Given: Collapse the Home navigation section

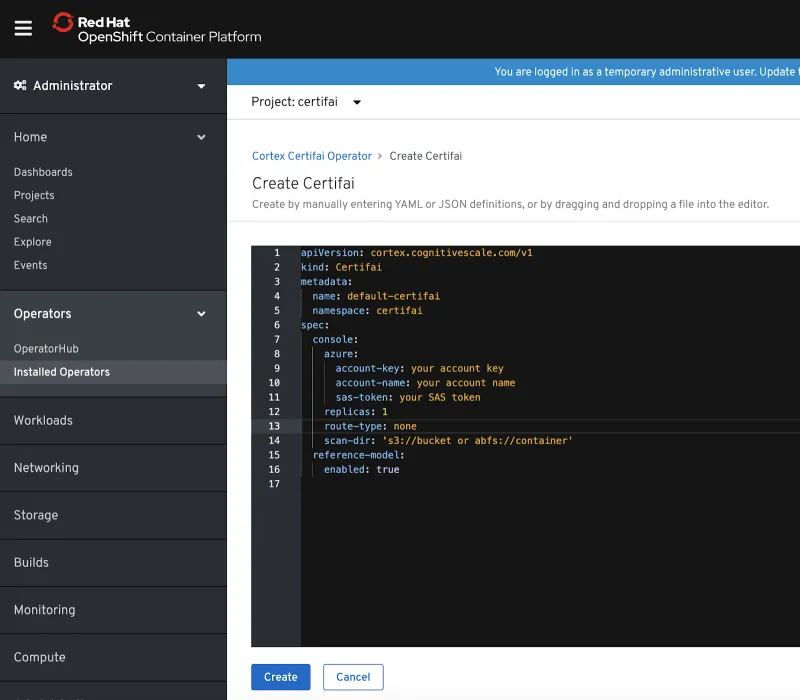Looking at the screenshot, I should (113, 137).
